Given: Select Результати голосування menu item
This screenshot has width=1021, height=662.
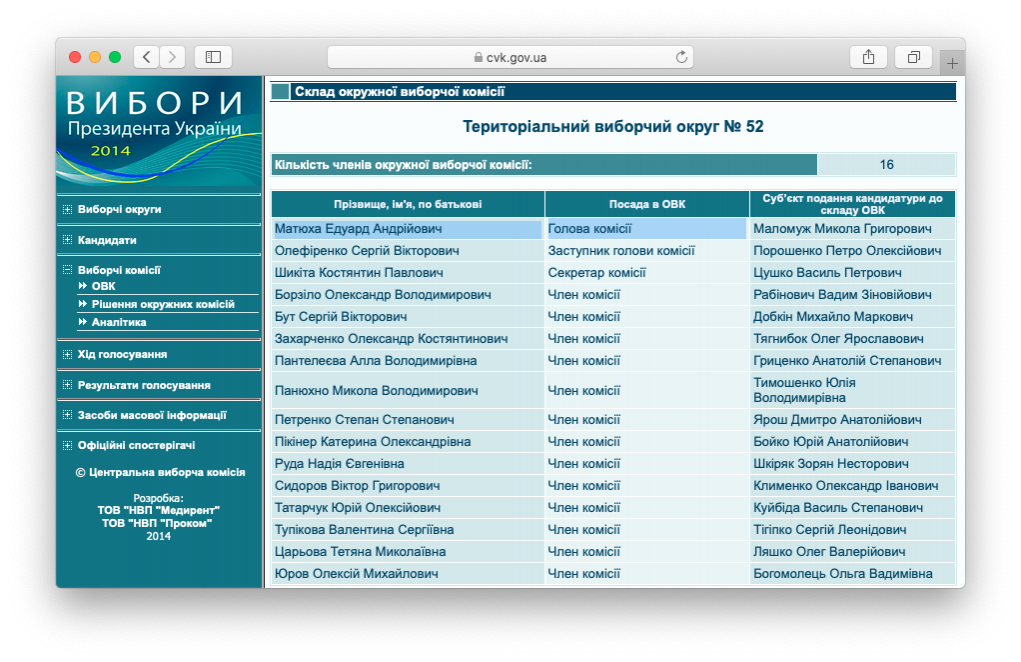Looking at the screenshot, I should point(143,385).
